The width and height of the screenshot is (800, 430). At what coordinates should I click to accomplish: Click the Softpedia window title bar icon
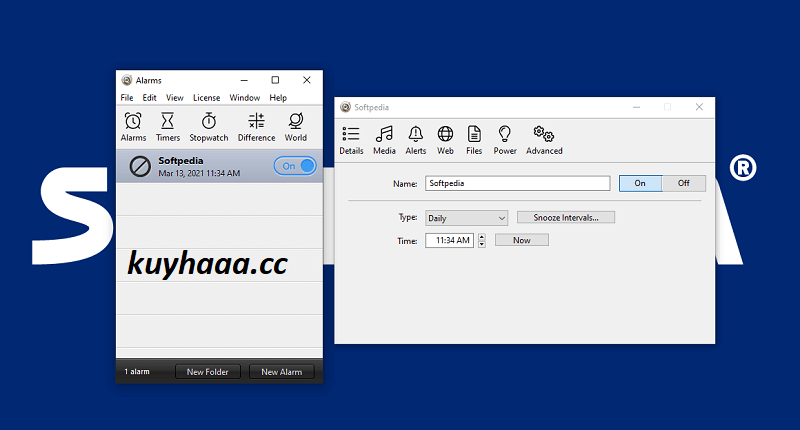click(x=345, y=107)
